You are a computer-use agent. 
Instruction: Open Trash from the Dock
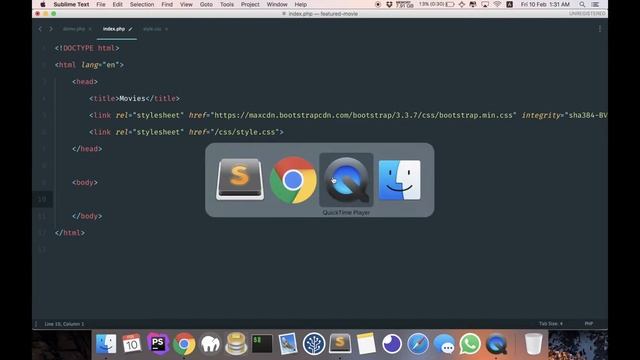point(533,344)
